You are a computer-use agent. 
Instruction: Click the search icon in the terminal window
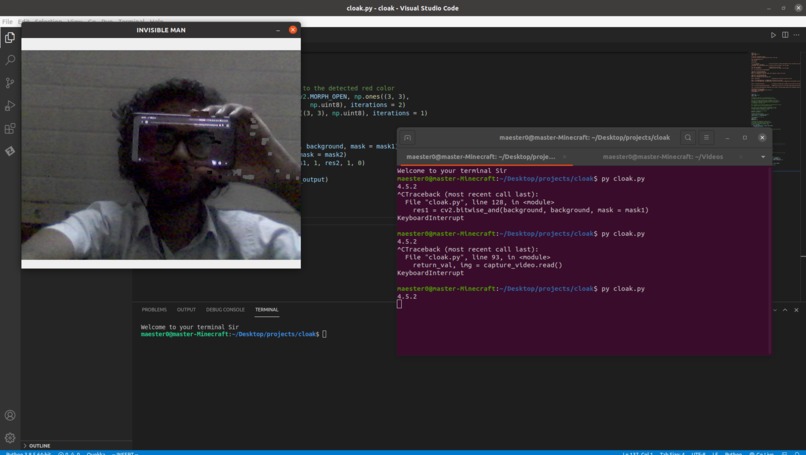pos(688,138)
